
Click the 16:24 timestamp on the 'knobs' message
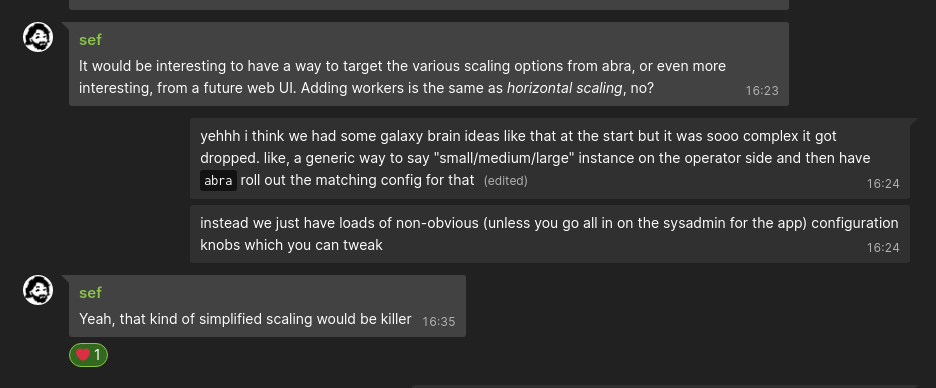[883, 248]
